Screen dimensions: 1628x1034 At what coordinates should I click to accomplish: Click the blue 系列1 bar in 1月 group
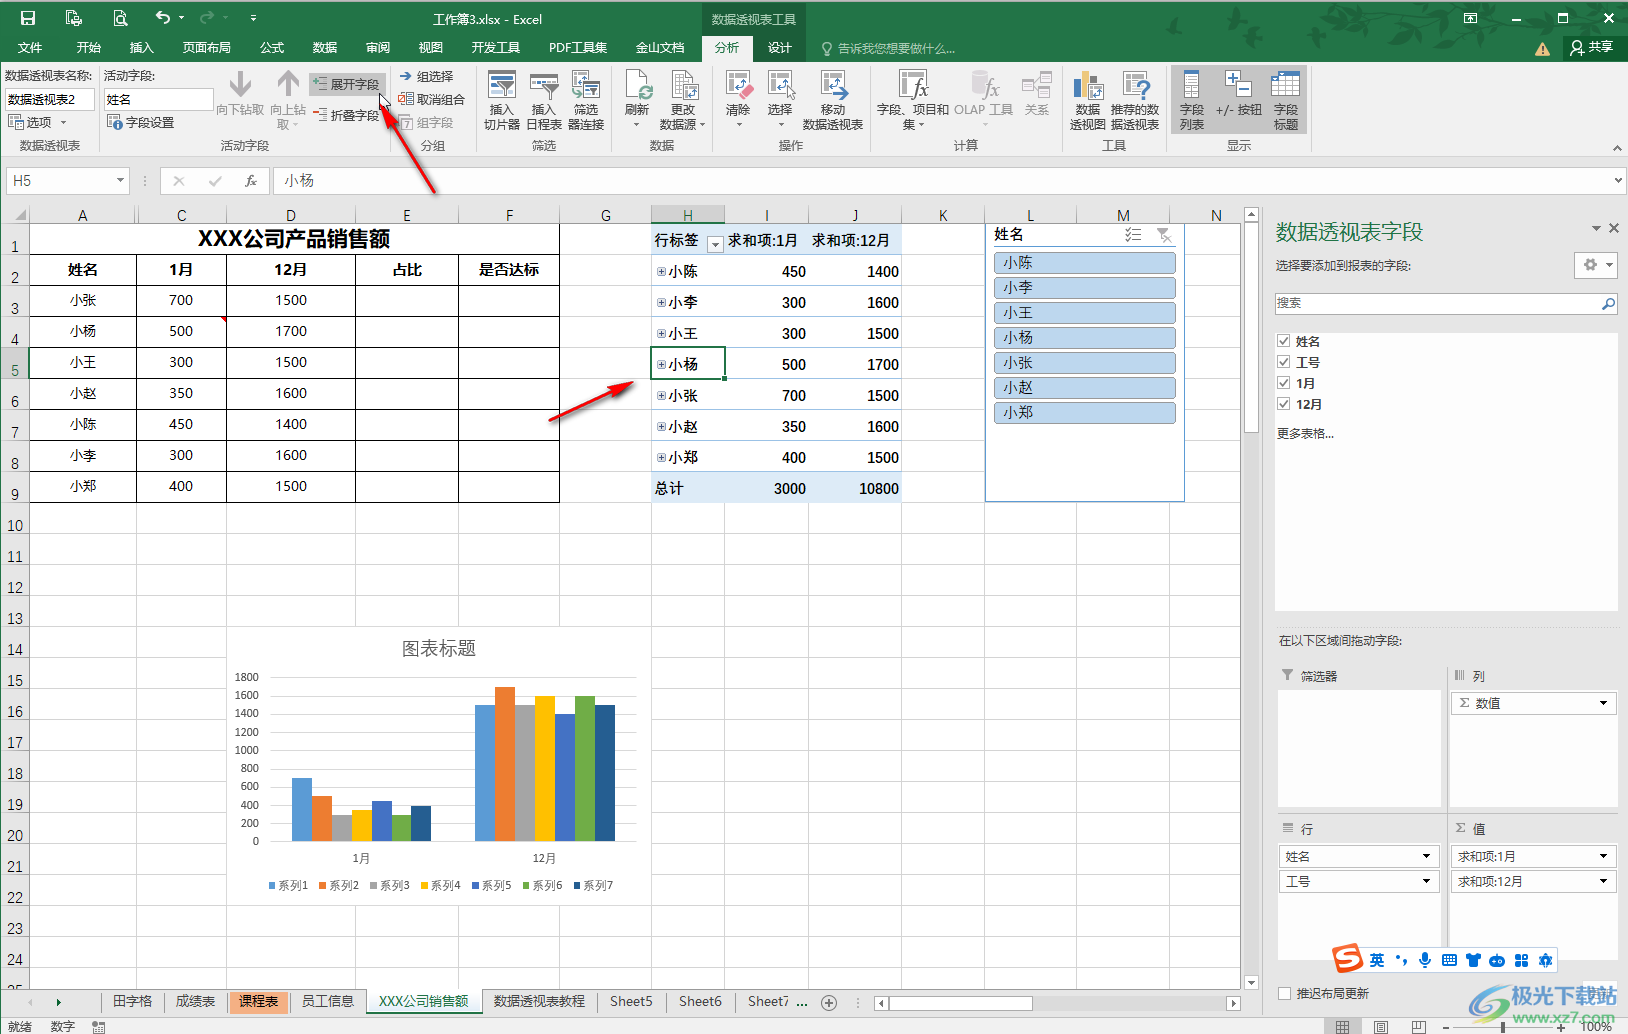coord(302,809)
